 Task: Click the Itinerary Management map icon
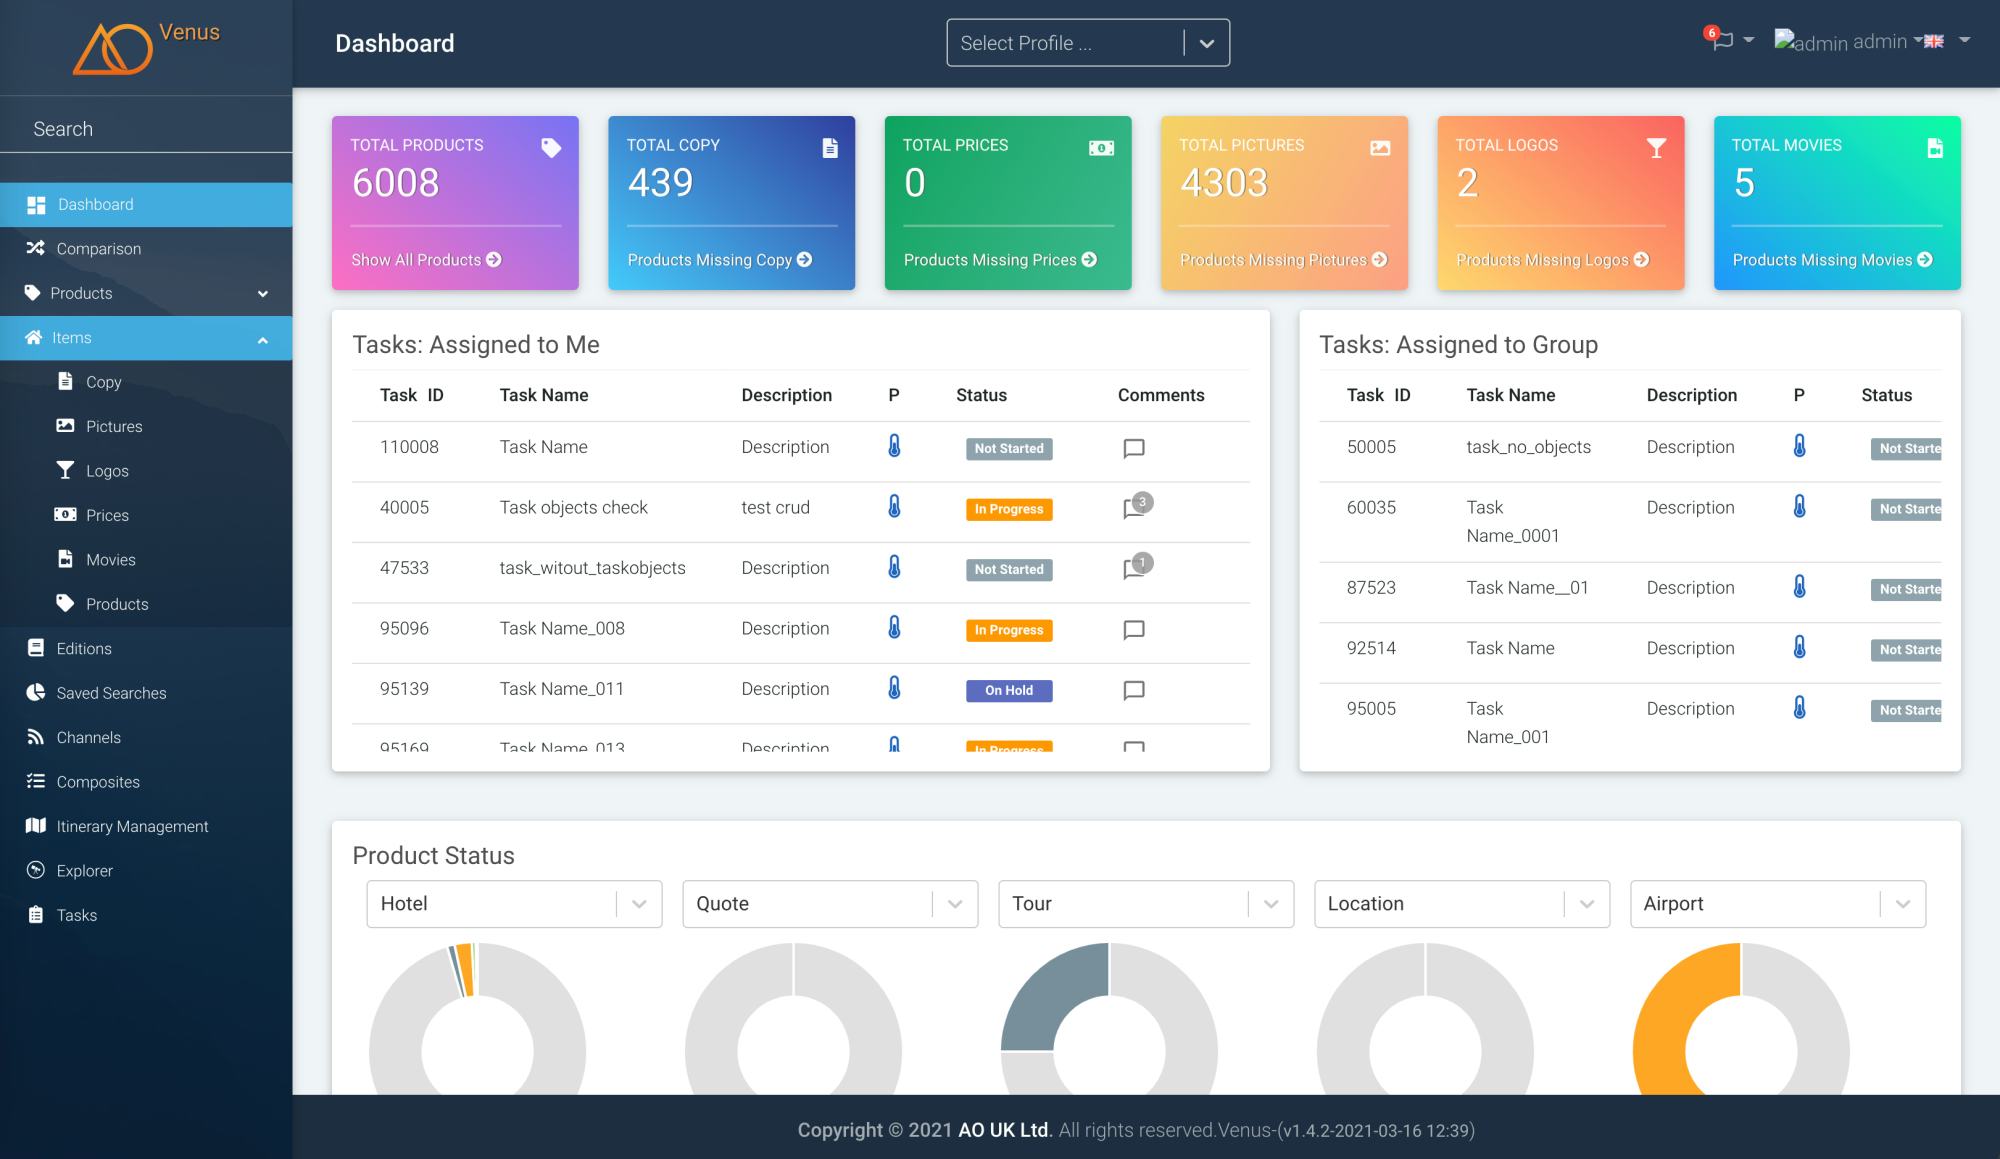click(x=34, y=826)
